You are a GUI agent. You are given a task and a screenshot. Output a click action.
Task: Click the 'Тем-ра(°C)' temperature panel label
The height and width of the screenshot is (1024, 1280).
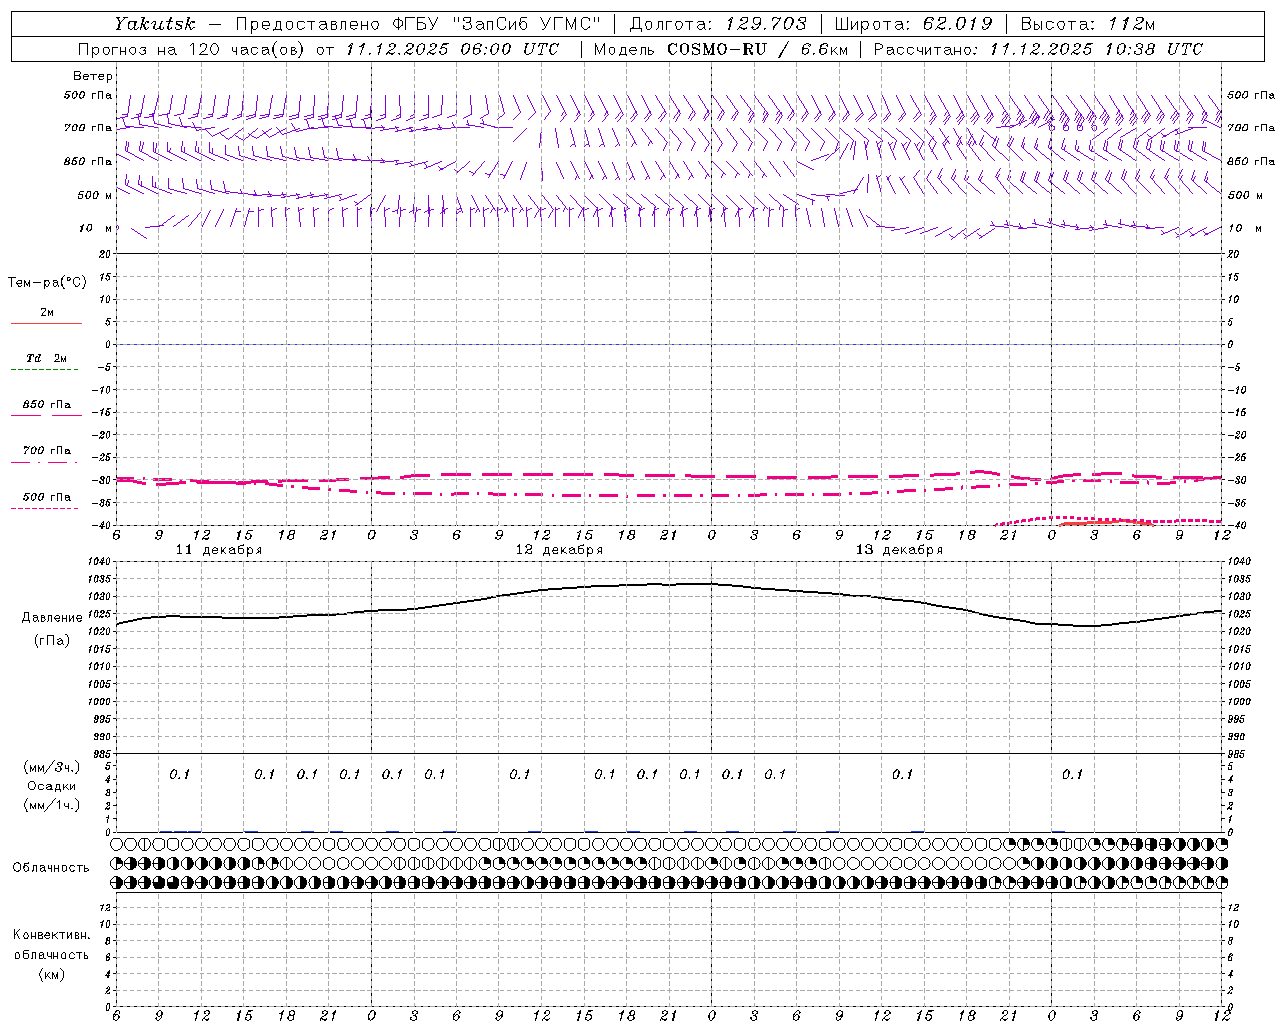tap(47, 283)
